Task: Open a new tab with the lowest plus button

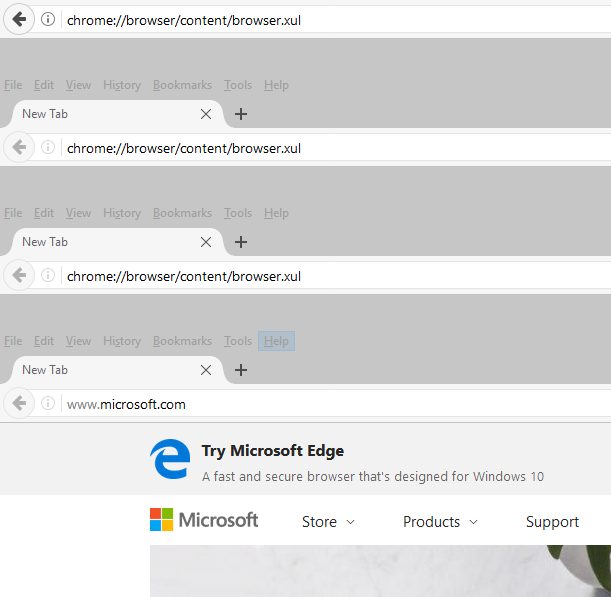Action: (x=241, y=370)
